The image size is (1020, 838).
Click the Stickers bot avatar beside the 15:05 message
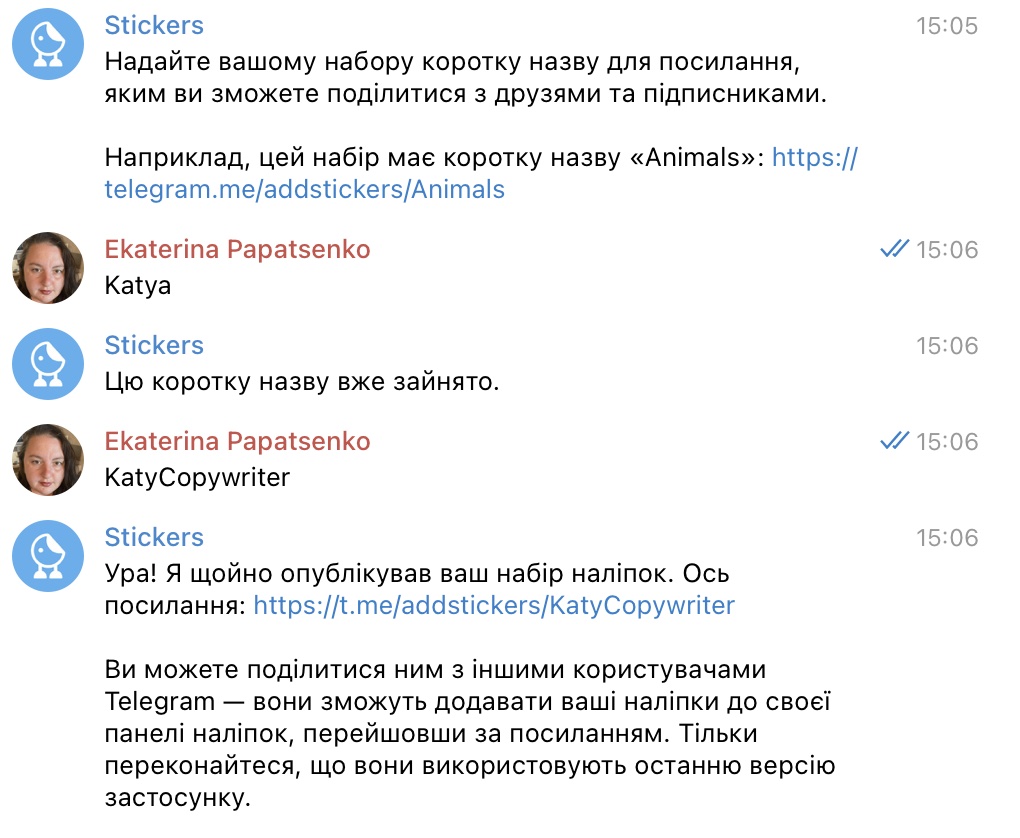coord(48,44)
